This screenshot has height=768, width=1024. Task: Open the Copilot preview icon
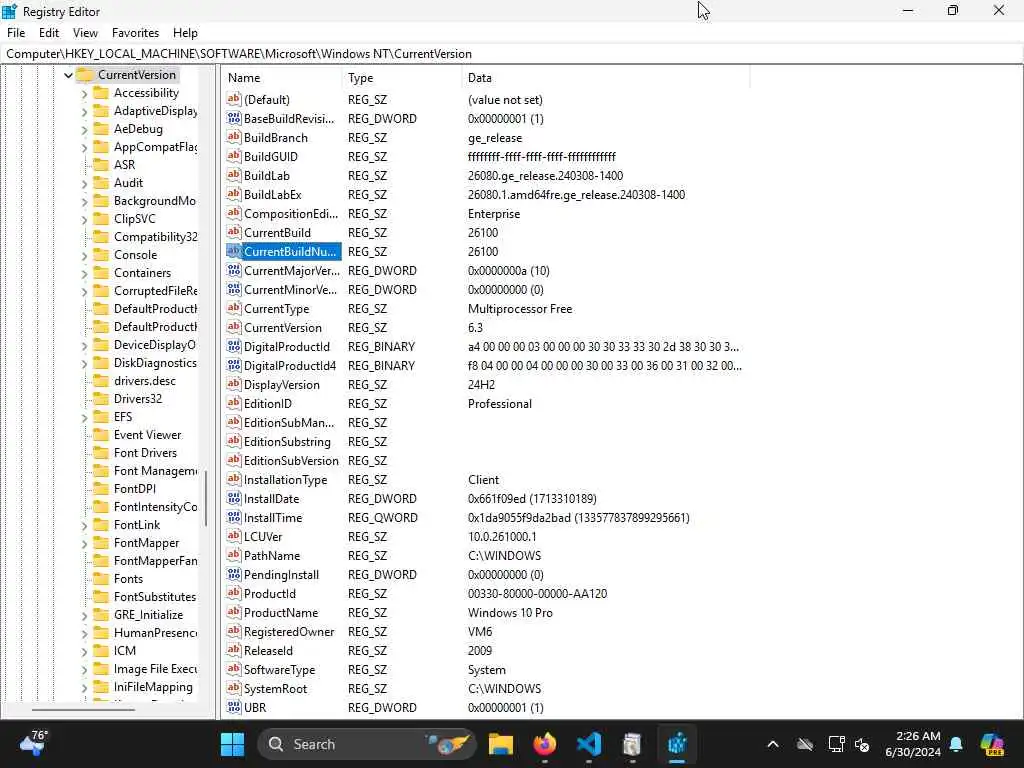[992, 744]
